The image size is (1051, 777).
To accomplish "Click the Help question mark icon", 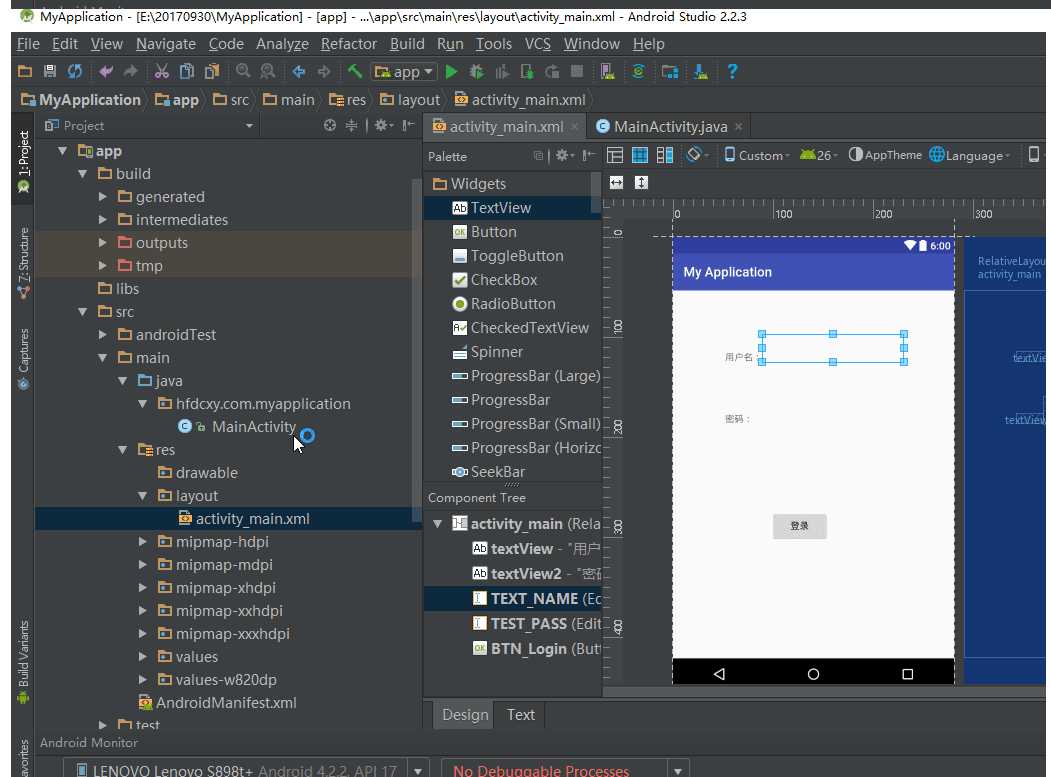I will [x=732, y=71].
